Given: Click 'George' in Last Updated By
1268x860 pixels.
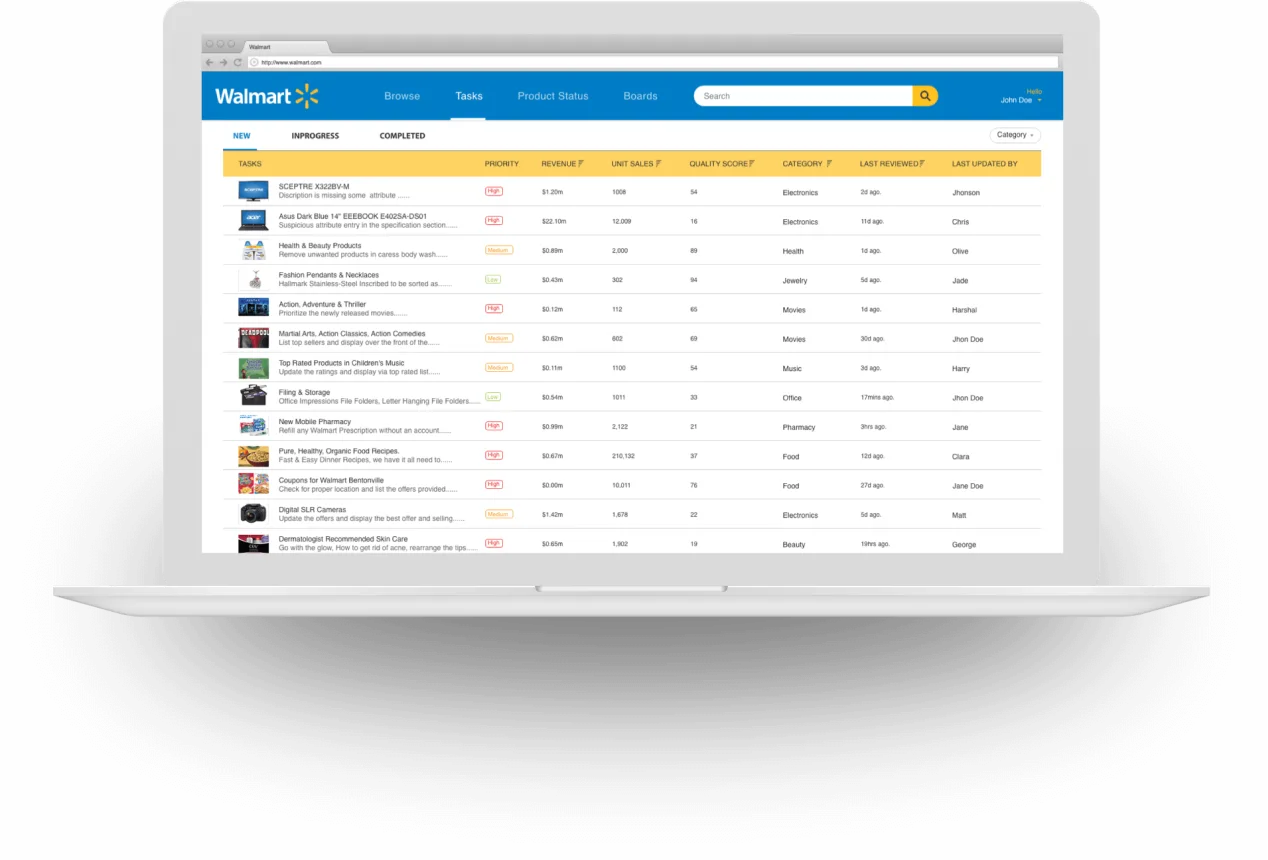Looking at the screenshot, I should coord(964,545).
